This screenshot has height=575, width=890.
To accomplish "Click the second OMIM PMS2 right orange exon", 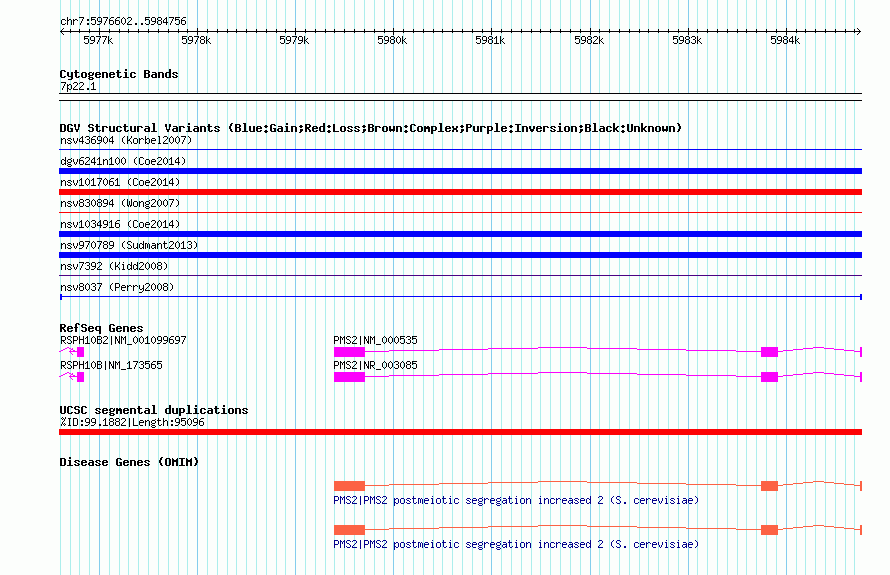I will [769, 530].
